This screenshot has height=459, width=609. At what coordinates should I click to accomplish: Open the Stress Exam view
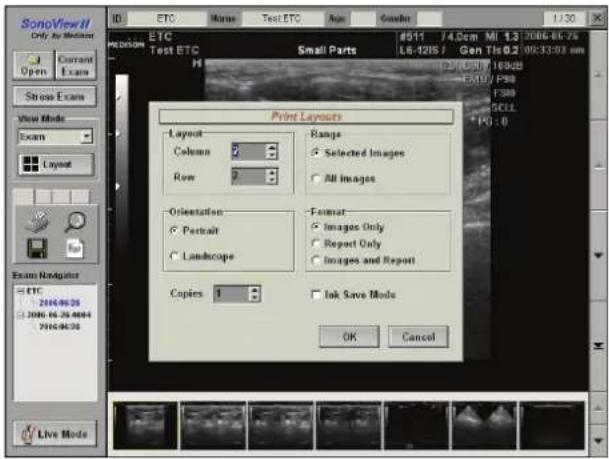click(x=54, y=96)
